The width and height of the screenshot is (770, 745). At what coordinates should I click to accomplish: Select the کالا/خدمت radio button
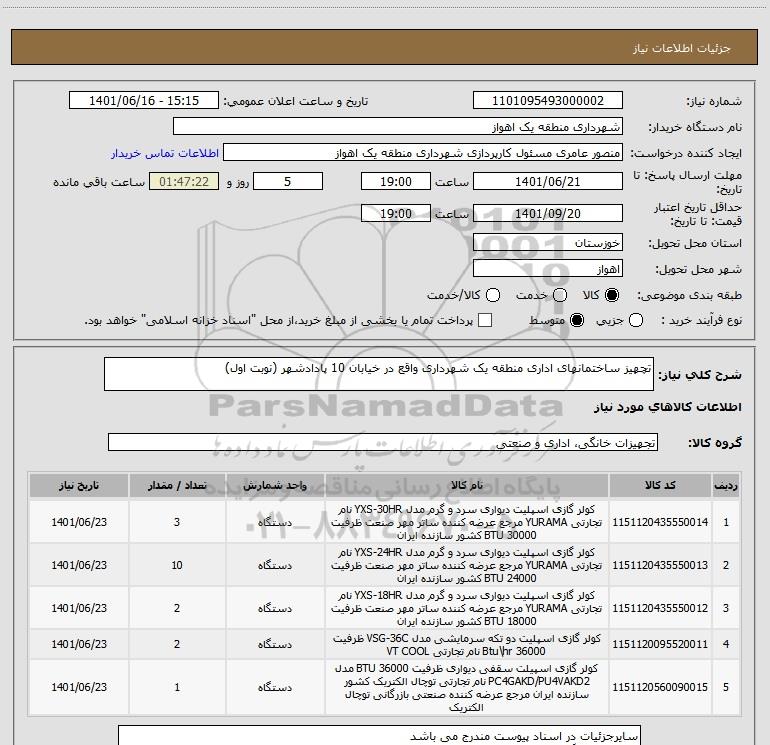pos(493,295)
